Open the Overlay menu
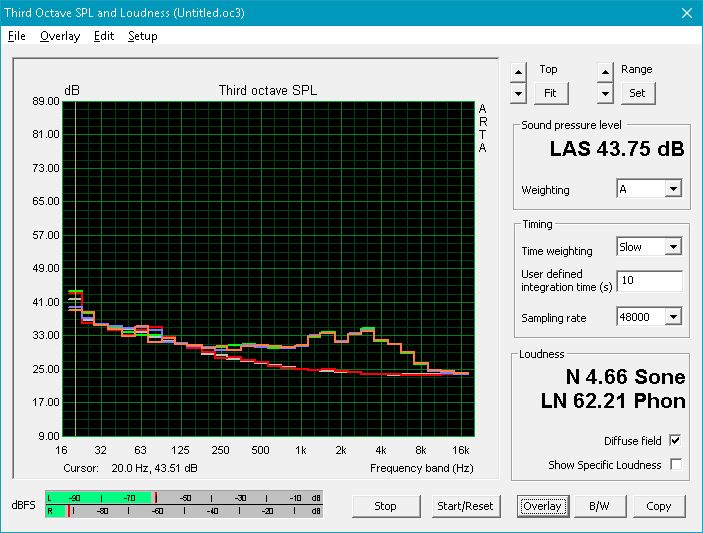Image resolution: width=703 pixels, height=533 pixels. click(60, 36)
